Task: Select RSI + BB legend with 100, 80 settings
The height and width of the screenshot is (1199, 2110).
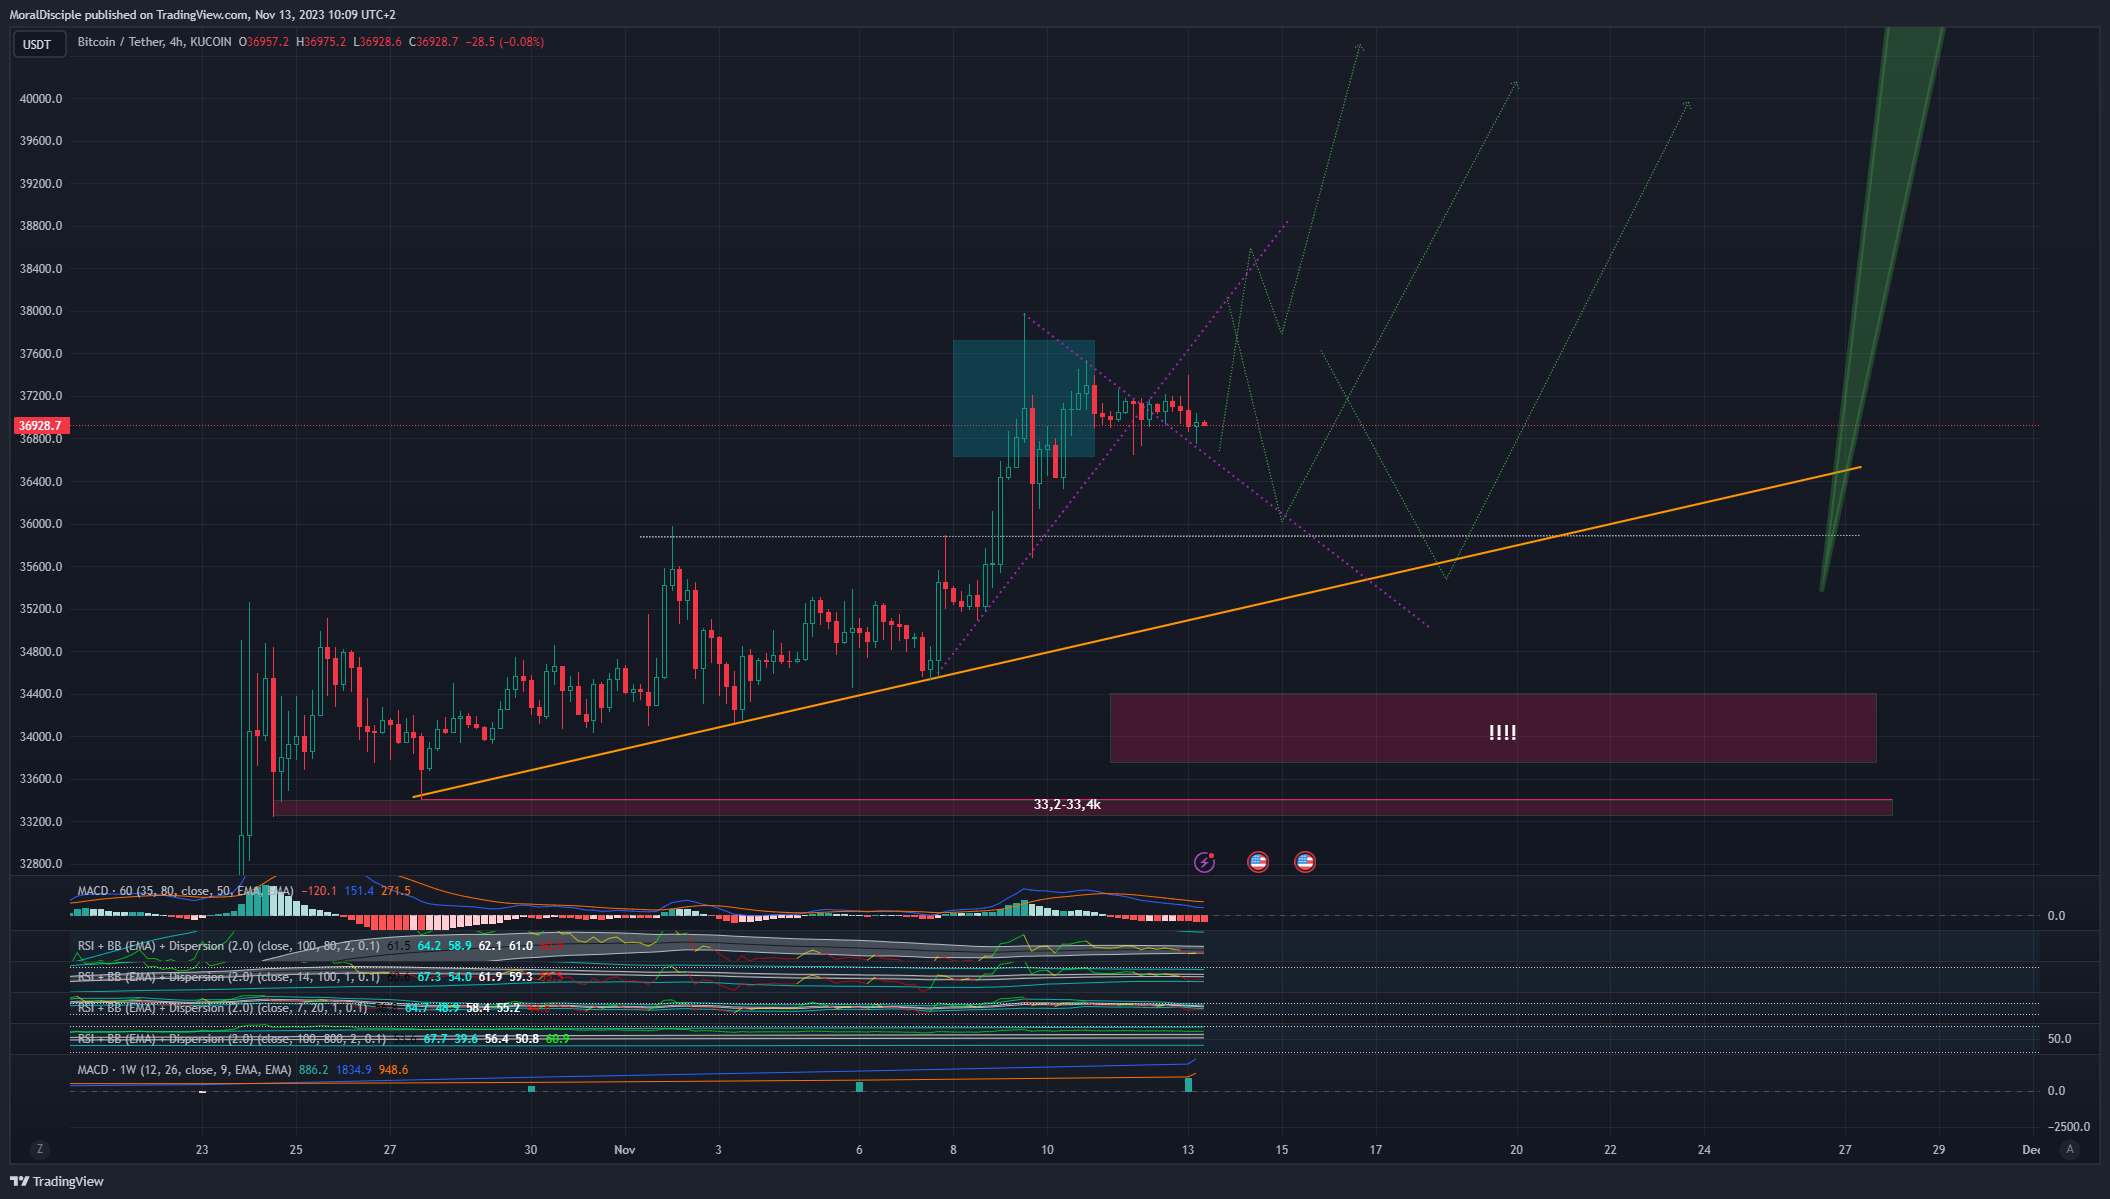Action: pyautogui.click(x=229, y=945)
